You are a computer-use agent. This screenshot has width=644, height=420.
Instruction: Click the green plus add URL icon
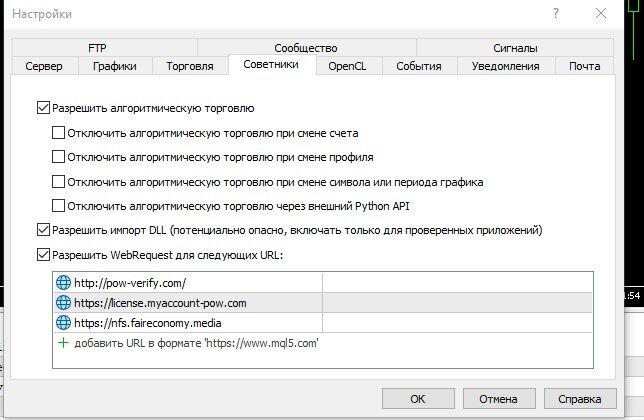pos(63,343)
